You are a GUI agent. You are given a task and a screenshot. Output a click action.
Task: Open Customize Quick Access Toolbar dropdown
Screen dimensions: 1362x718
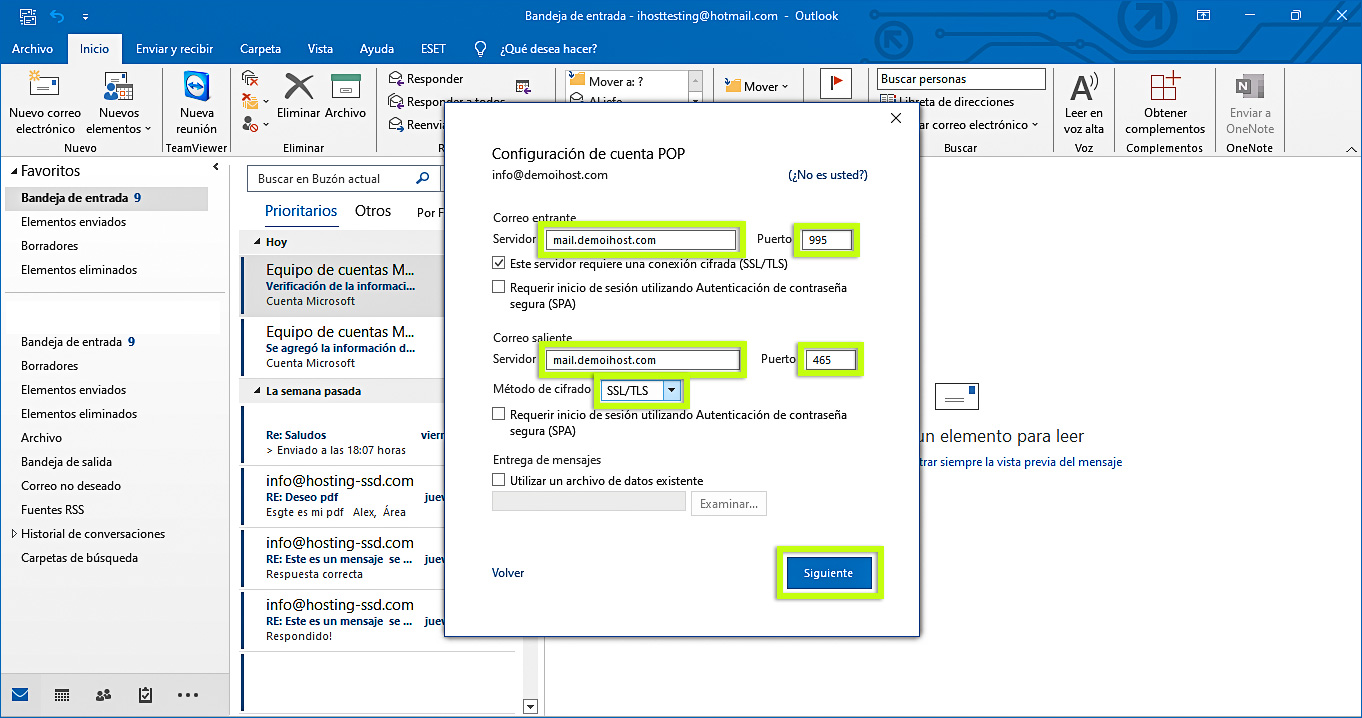[x=85, y=17]
